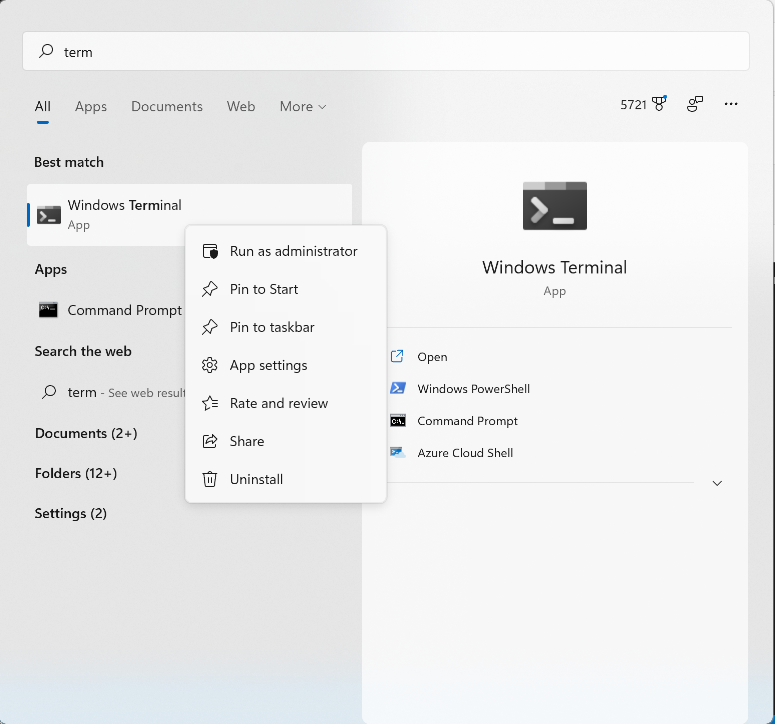
Task: Click the three-dots options icon
Action: click(731, 104)
